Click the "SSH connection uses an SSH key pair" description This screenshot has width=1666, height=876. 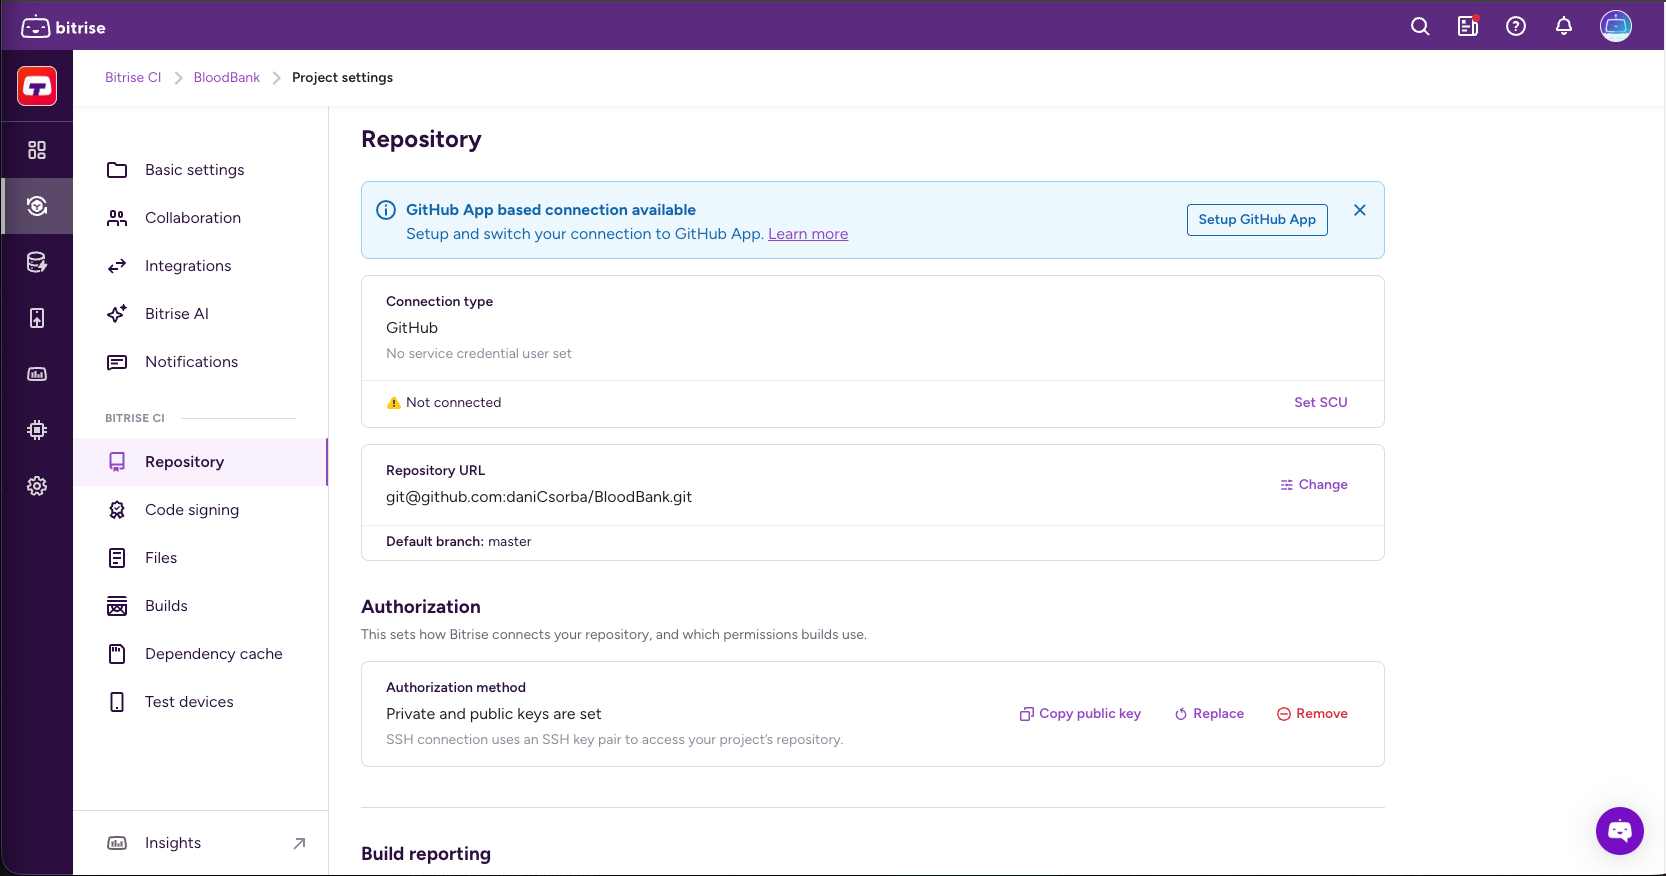click(x=615, y=740)
